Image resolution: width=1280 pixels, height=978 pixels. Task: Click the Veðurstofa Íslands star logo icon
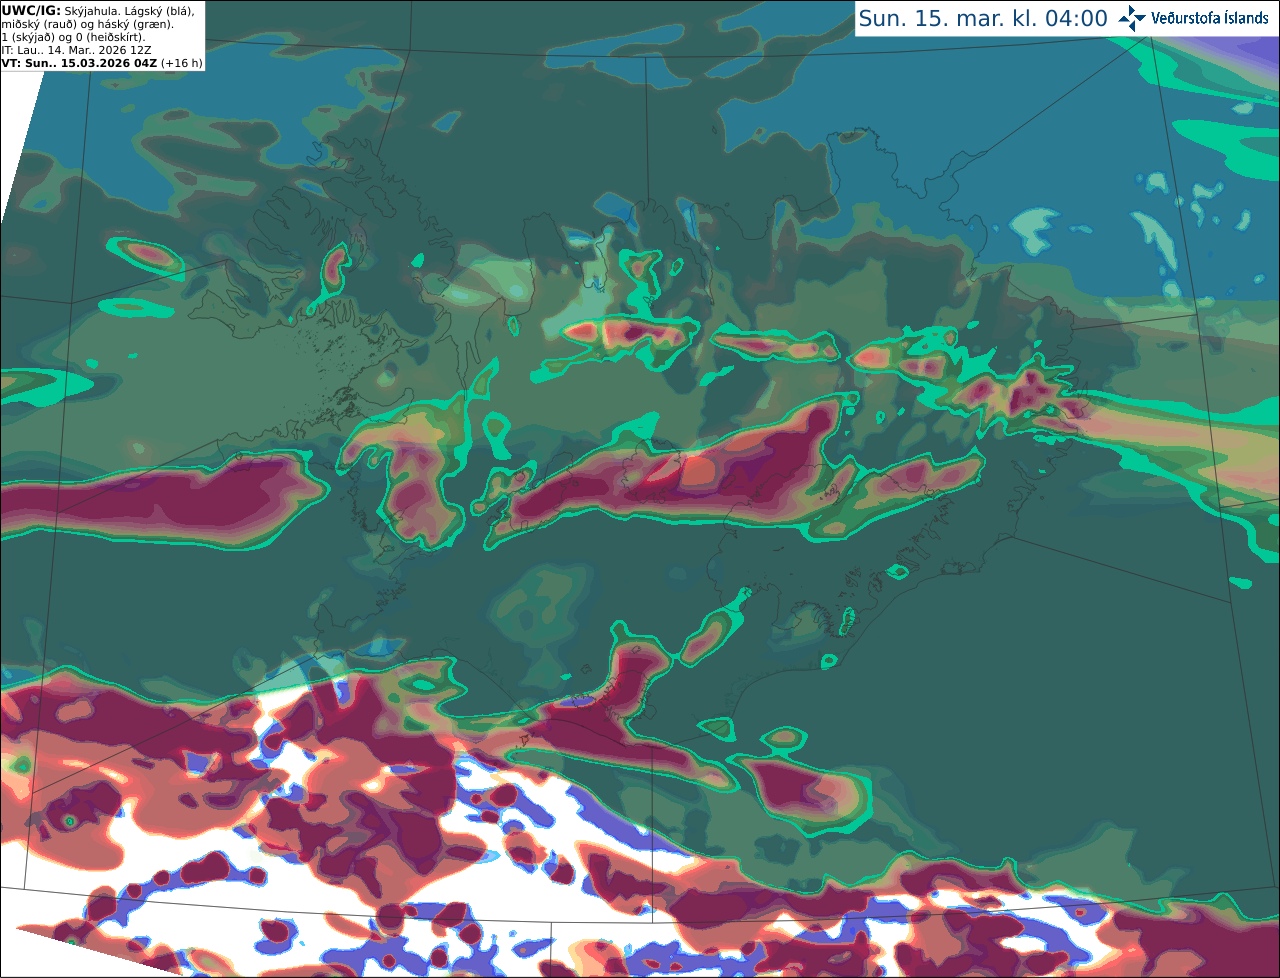(1133, 18)
